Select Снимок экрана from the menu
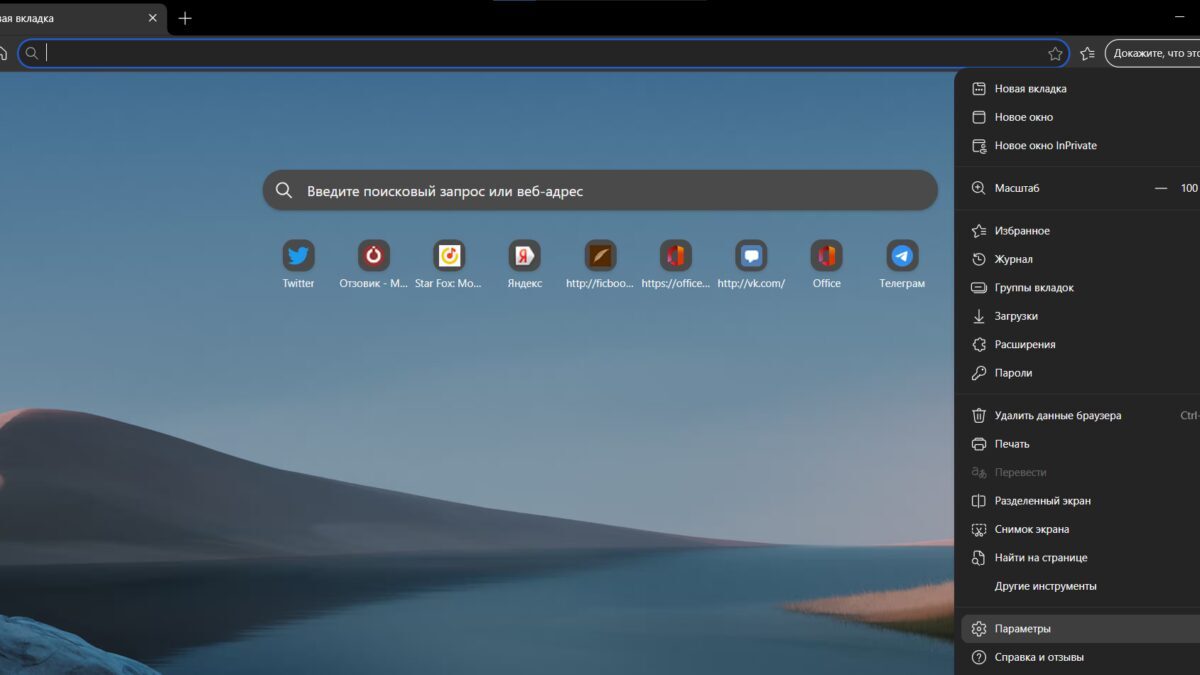This screenshot has height=675, width=1200. coord(1078,529)
